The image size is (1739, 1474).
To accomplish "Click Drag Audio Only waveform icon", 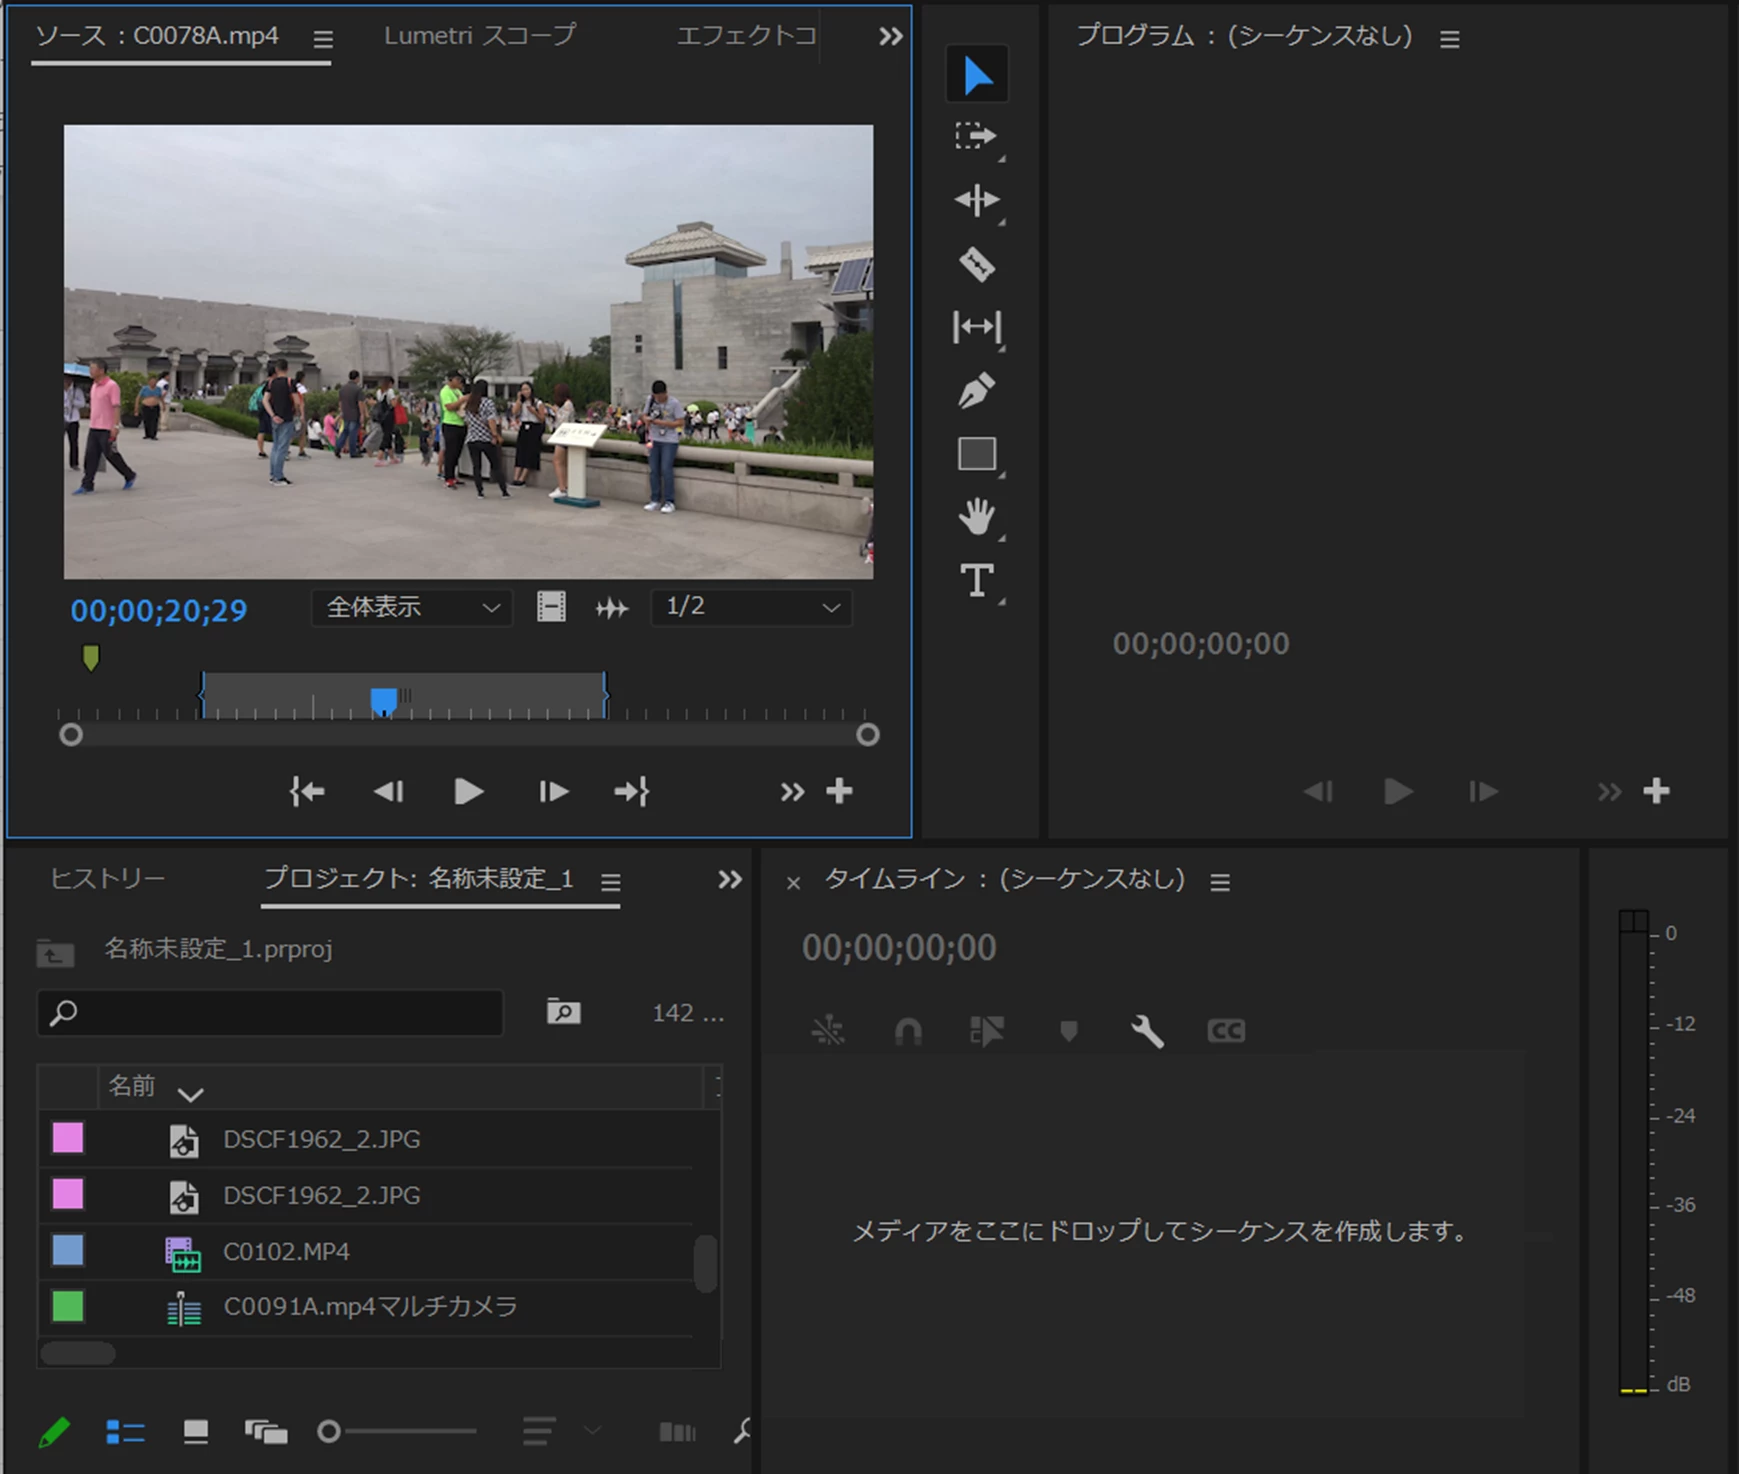I will click(612, 608).
